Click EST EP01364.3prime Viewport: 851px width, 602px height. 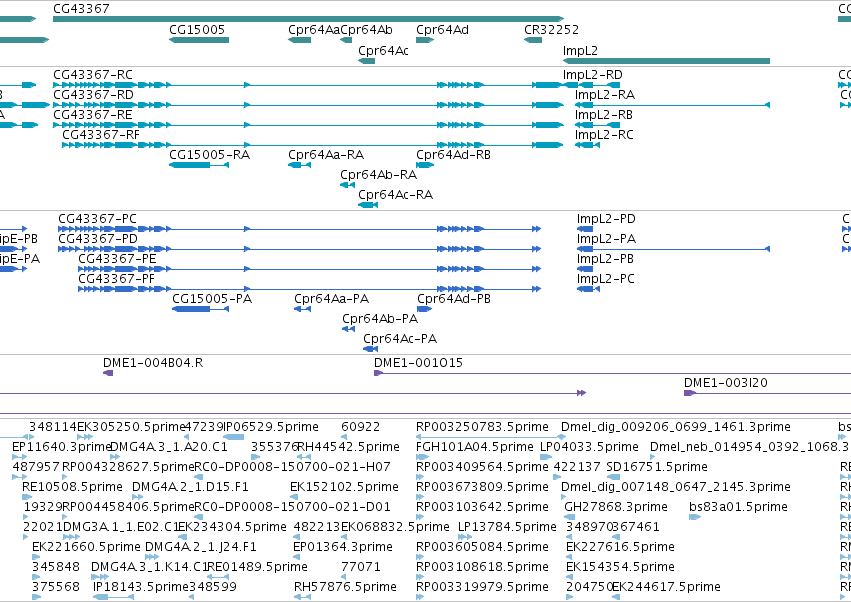[x=298, y=557]
